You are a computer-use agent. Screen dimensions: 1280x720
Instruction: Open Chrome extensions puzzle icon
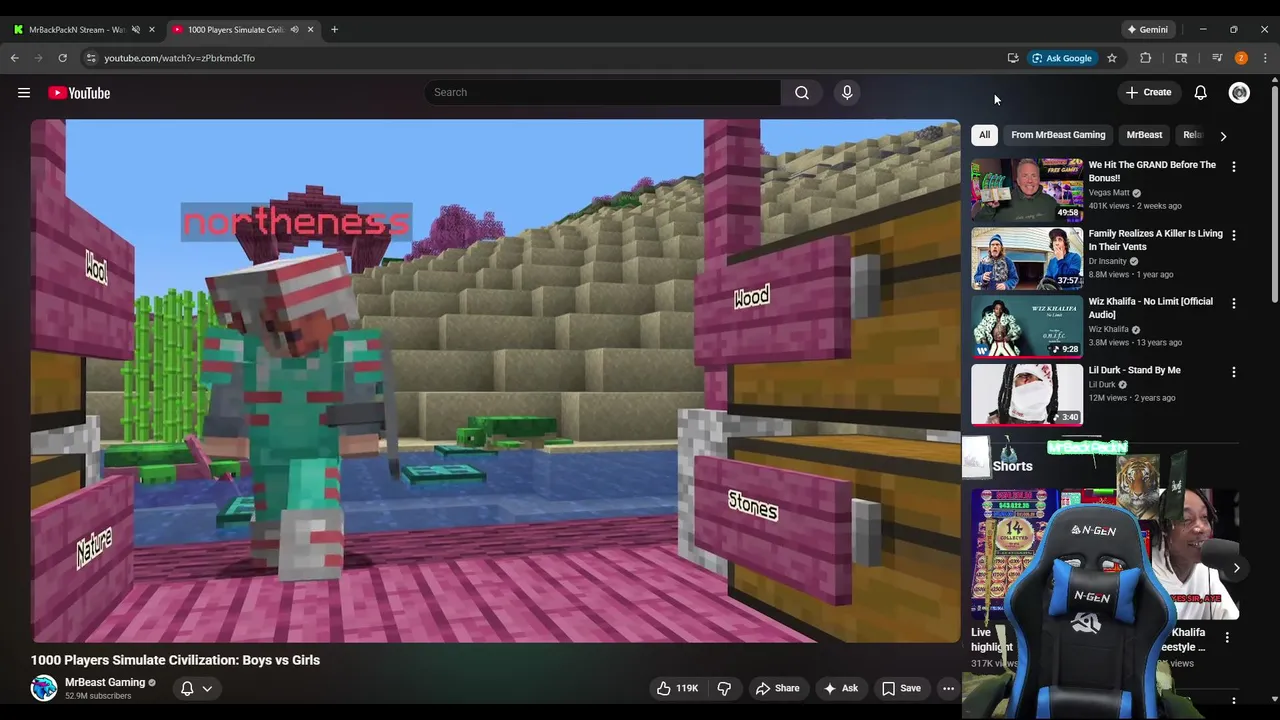1146,58
